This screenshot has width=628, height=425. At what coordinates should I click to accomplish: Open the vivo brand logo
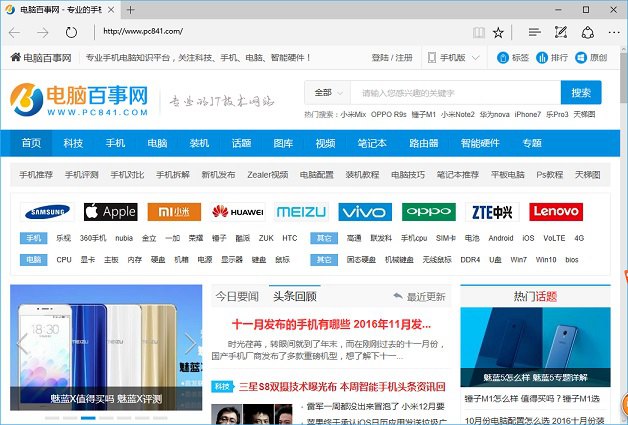[x=365, y=212]
